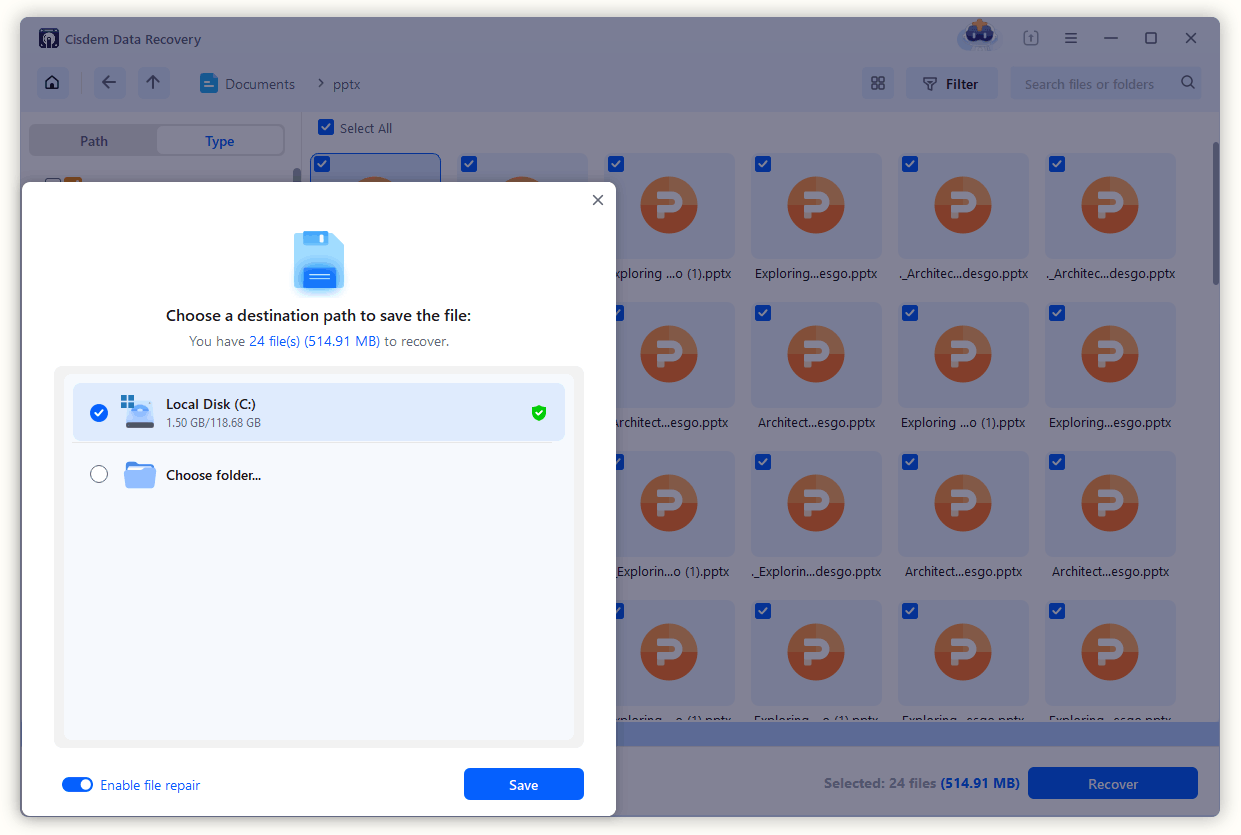Click the blue folder icon for Choose folder
Screen dimensions: 1241x835
point(140,475)
